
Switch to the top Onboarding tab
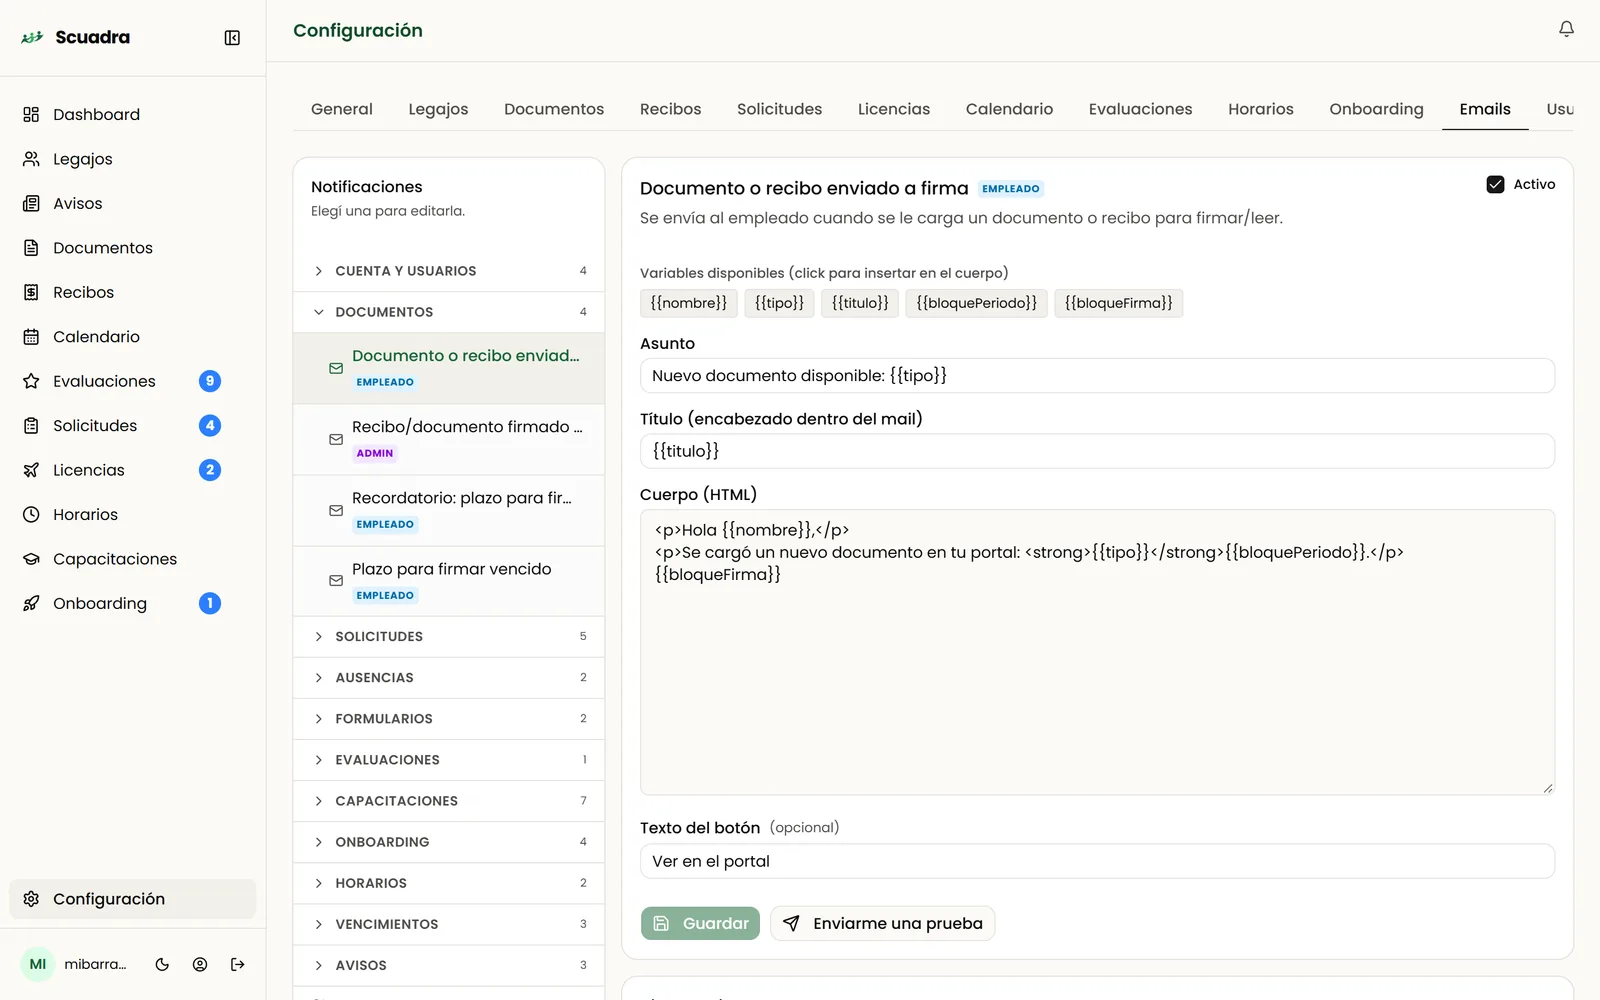(1376, 109)
